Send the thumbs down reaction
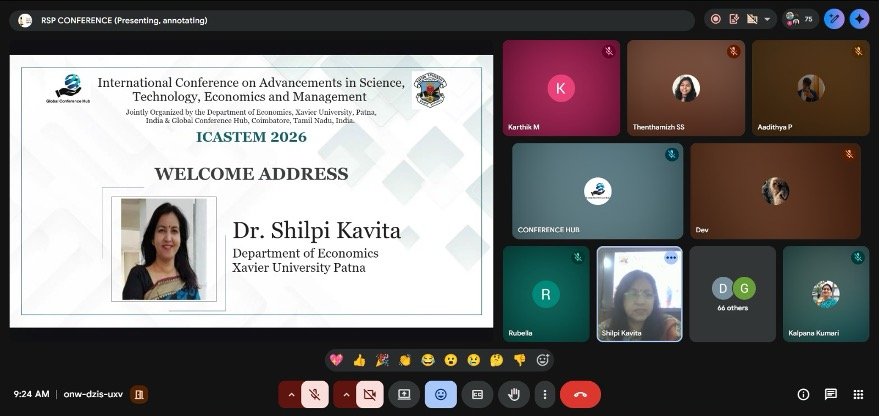The width and height of the screenshot is (880, 416). point(520,360)
